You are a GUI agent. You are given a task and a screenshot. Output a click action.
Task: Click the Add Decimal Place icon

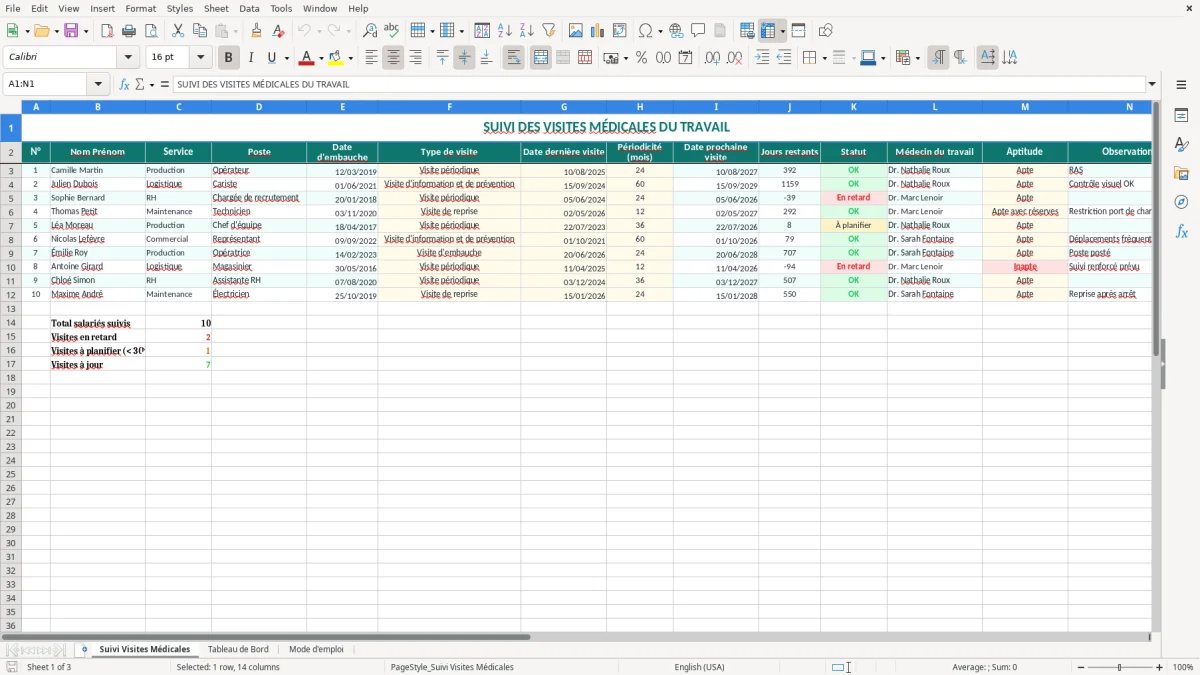tap(712, 58)
